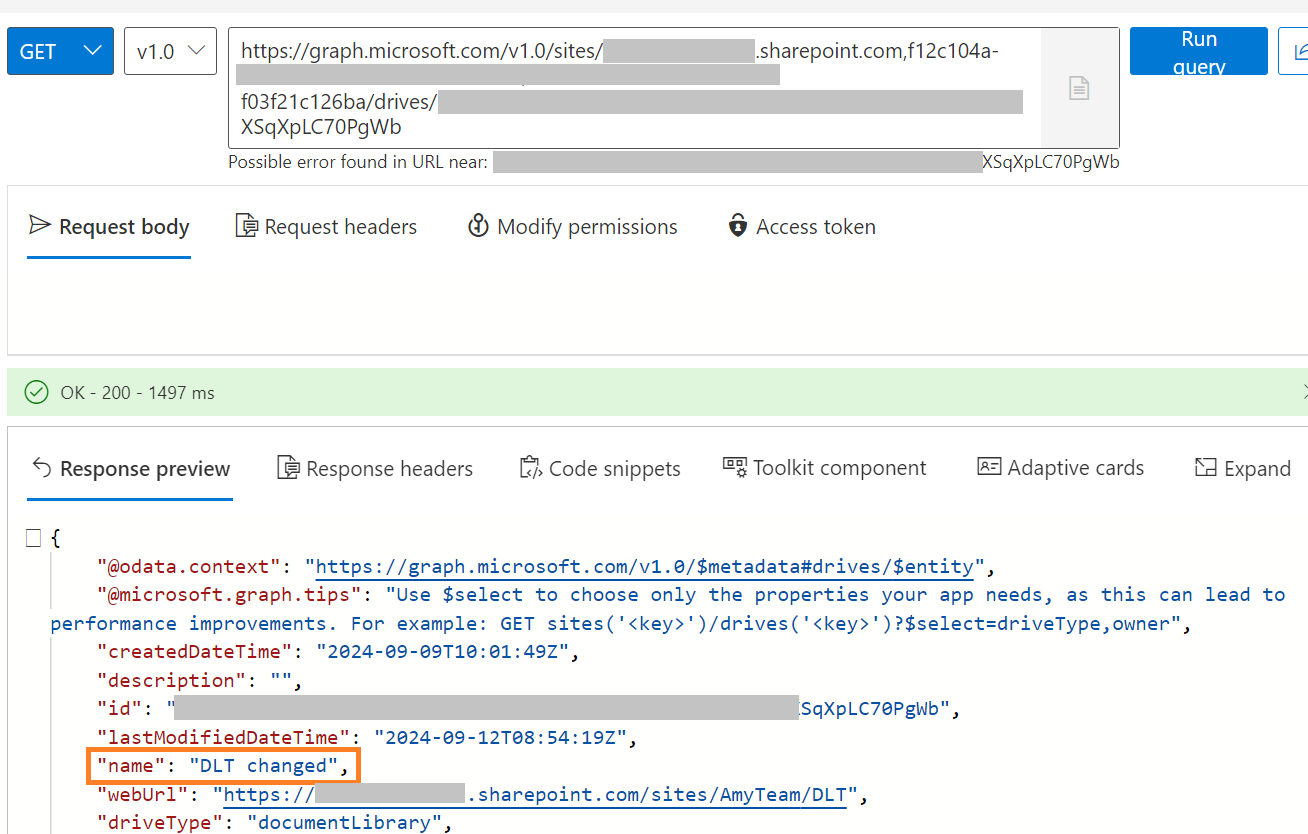The height and width of the screenshot is (834, 1308).
Task: Dismiss the OK - 200 status message
Action: 1303,392
